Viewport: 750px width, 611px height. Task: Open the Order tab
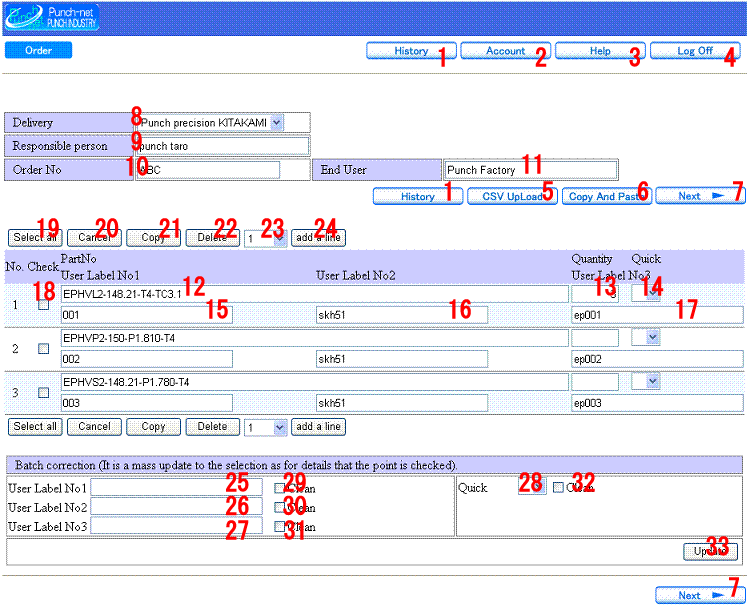point(38,50)
